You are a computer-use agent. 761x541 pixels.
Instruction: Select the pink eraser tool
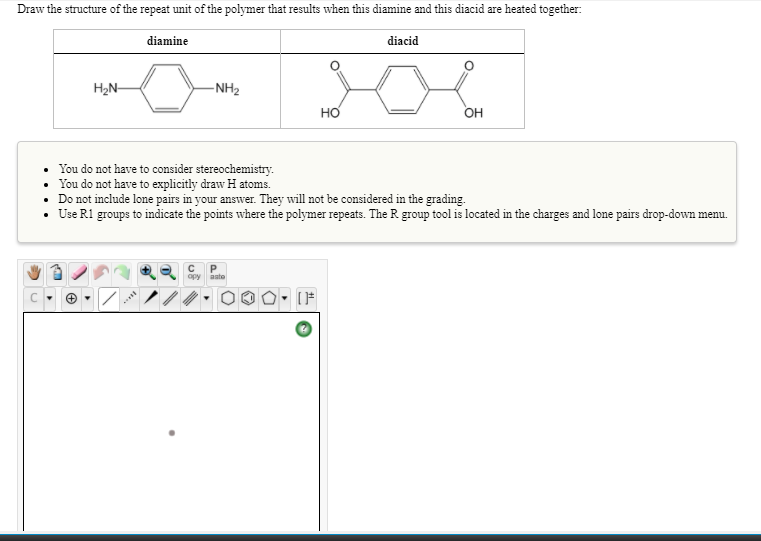tap(79, 273)
